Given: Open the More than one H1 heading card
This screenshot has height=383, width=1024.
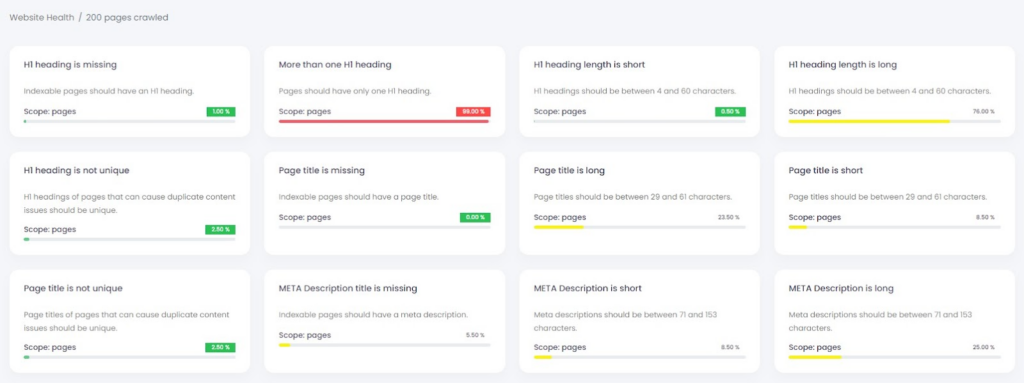Looking at the screenshot, I should pos(385,92).
